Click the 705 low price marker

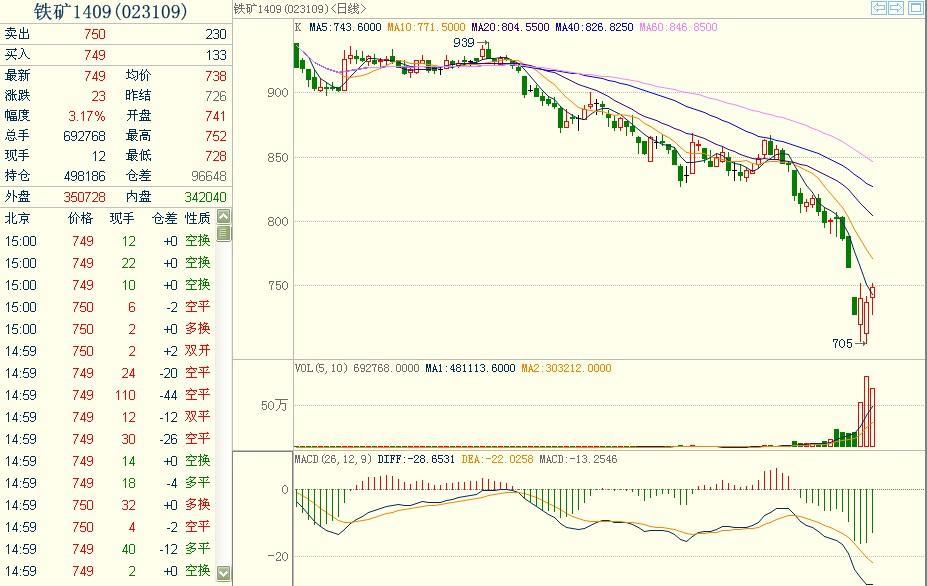tap(842, 343)
